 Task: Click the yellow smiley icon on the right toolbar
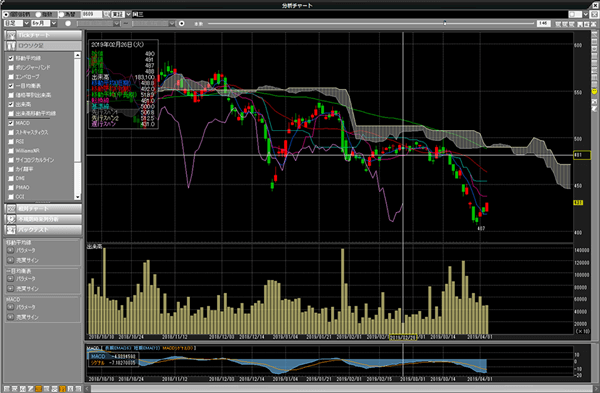[x=594, y=91]
